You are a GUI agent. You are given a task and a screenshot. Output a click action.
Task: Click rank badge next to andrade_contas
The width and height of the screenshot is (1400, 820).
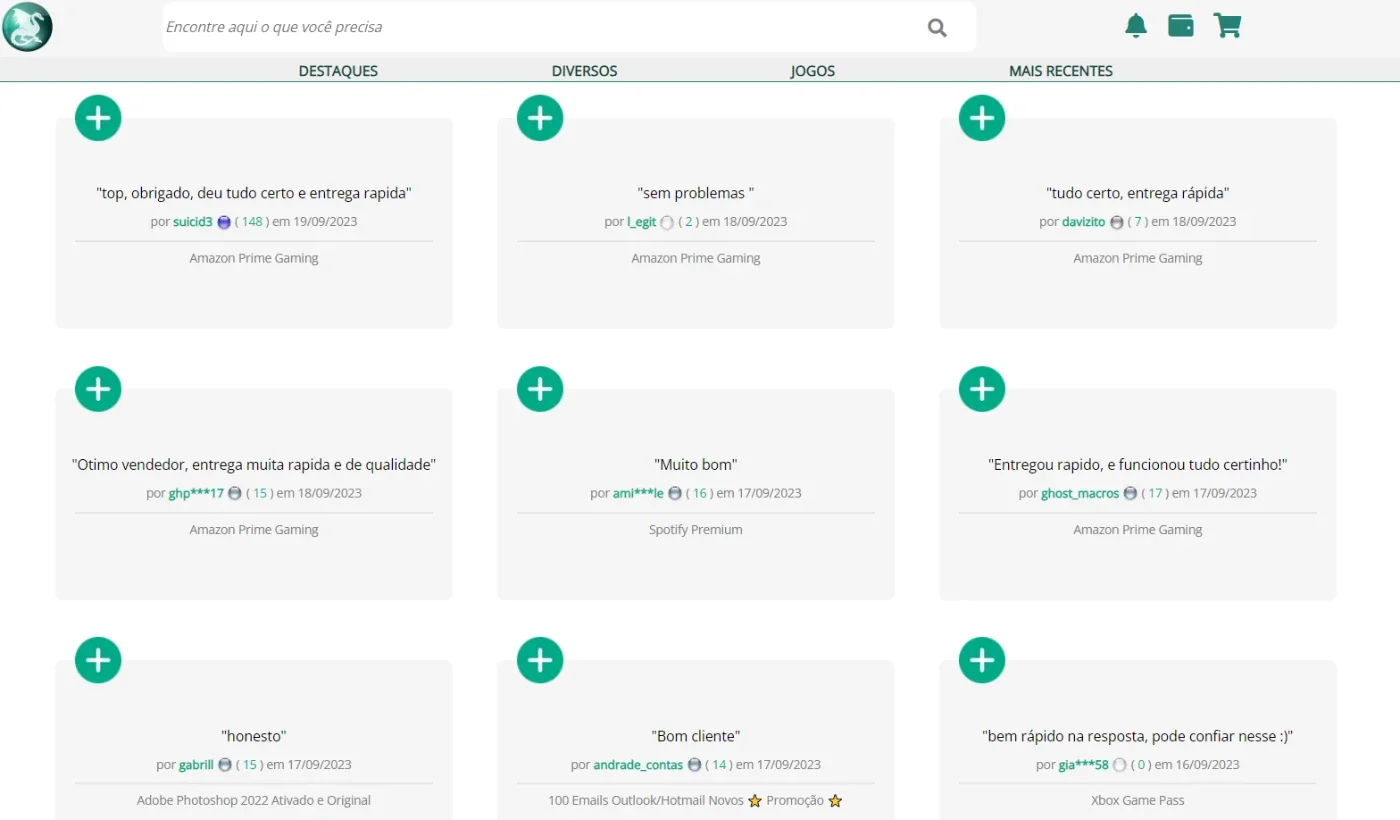click(x=695, y=765)
